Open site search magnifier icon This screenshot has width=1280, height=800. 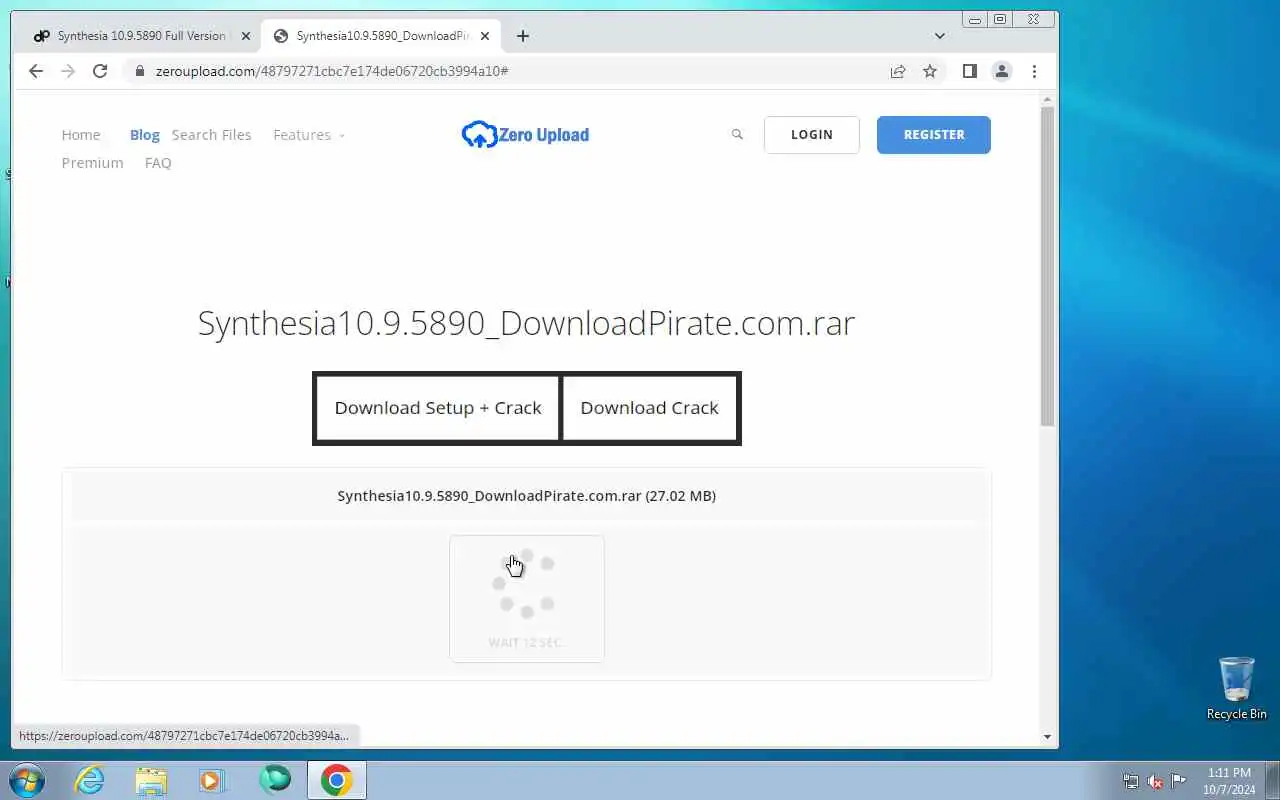coord(737,134)
